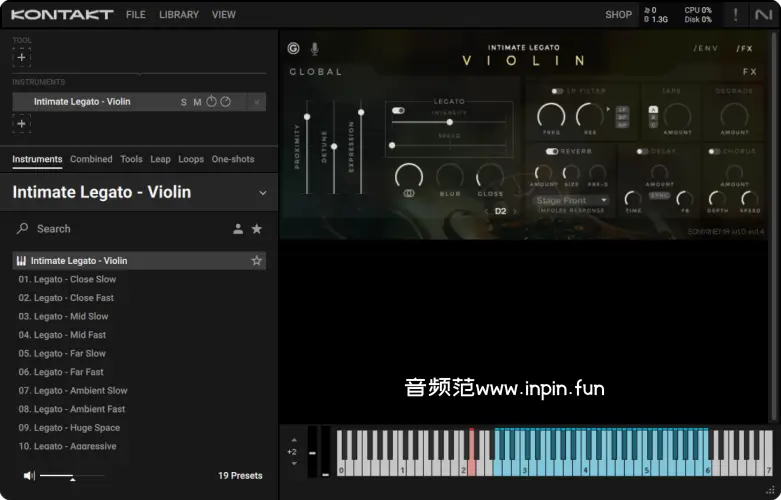
Task: Click the Legato Speed slider handle
Action: coord(392,145)
